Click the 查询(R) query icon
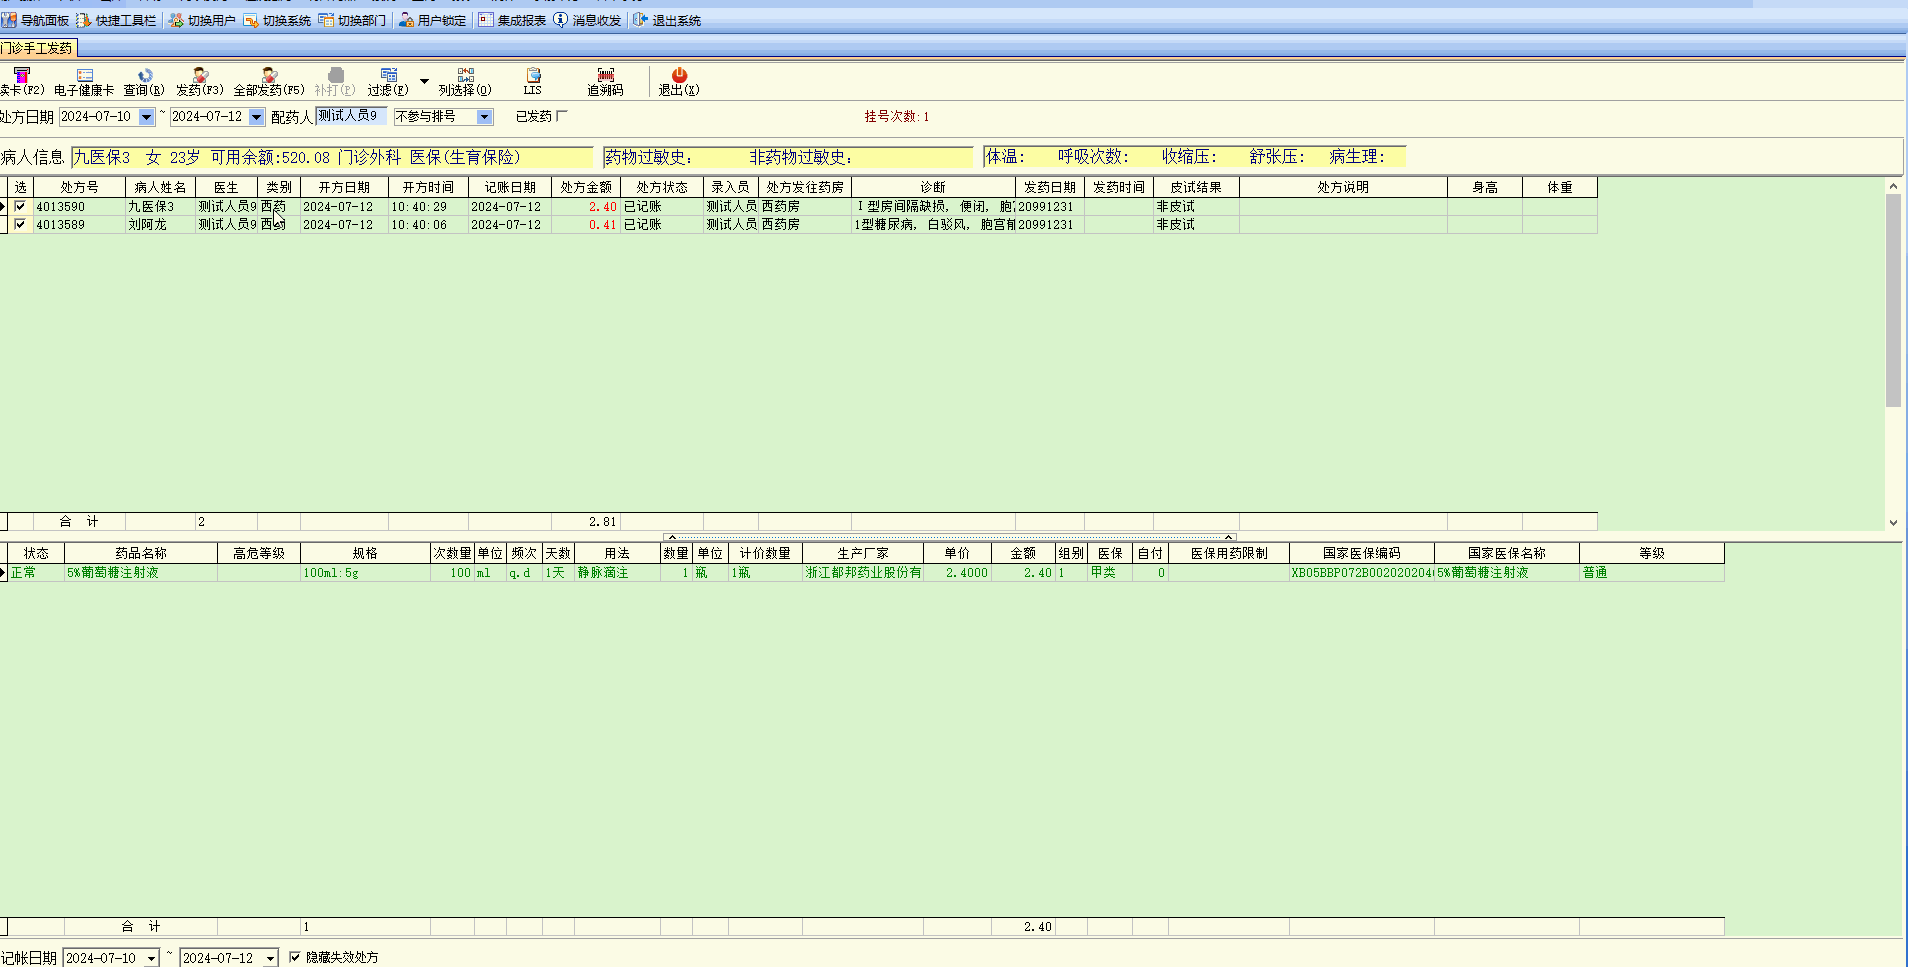Screen dimensions: 1908x967 145,75
